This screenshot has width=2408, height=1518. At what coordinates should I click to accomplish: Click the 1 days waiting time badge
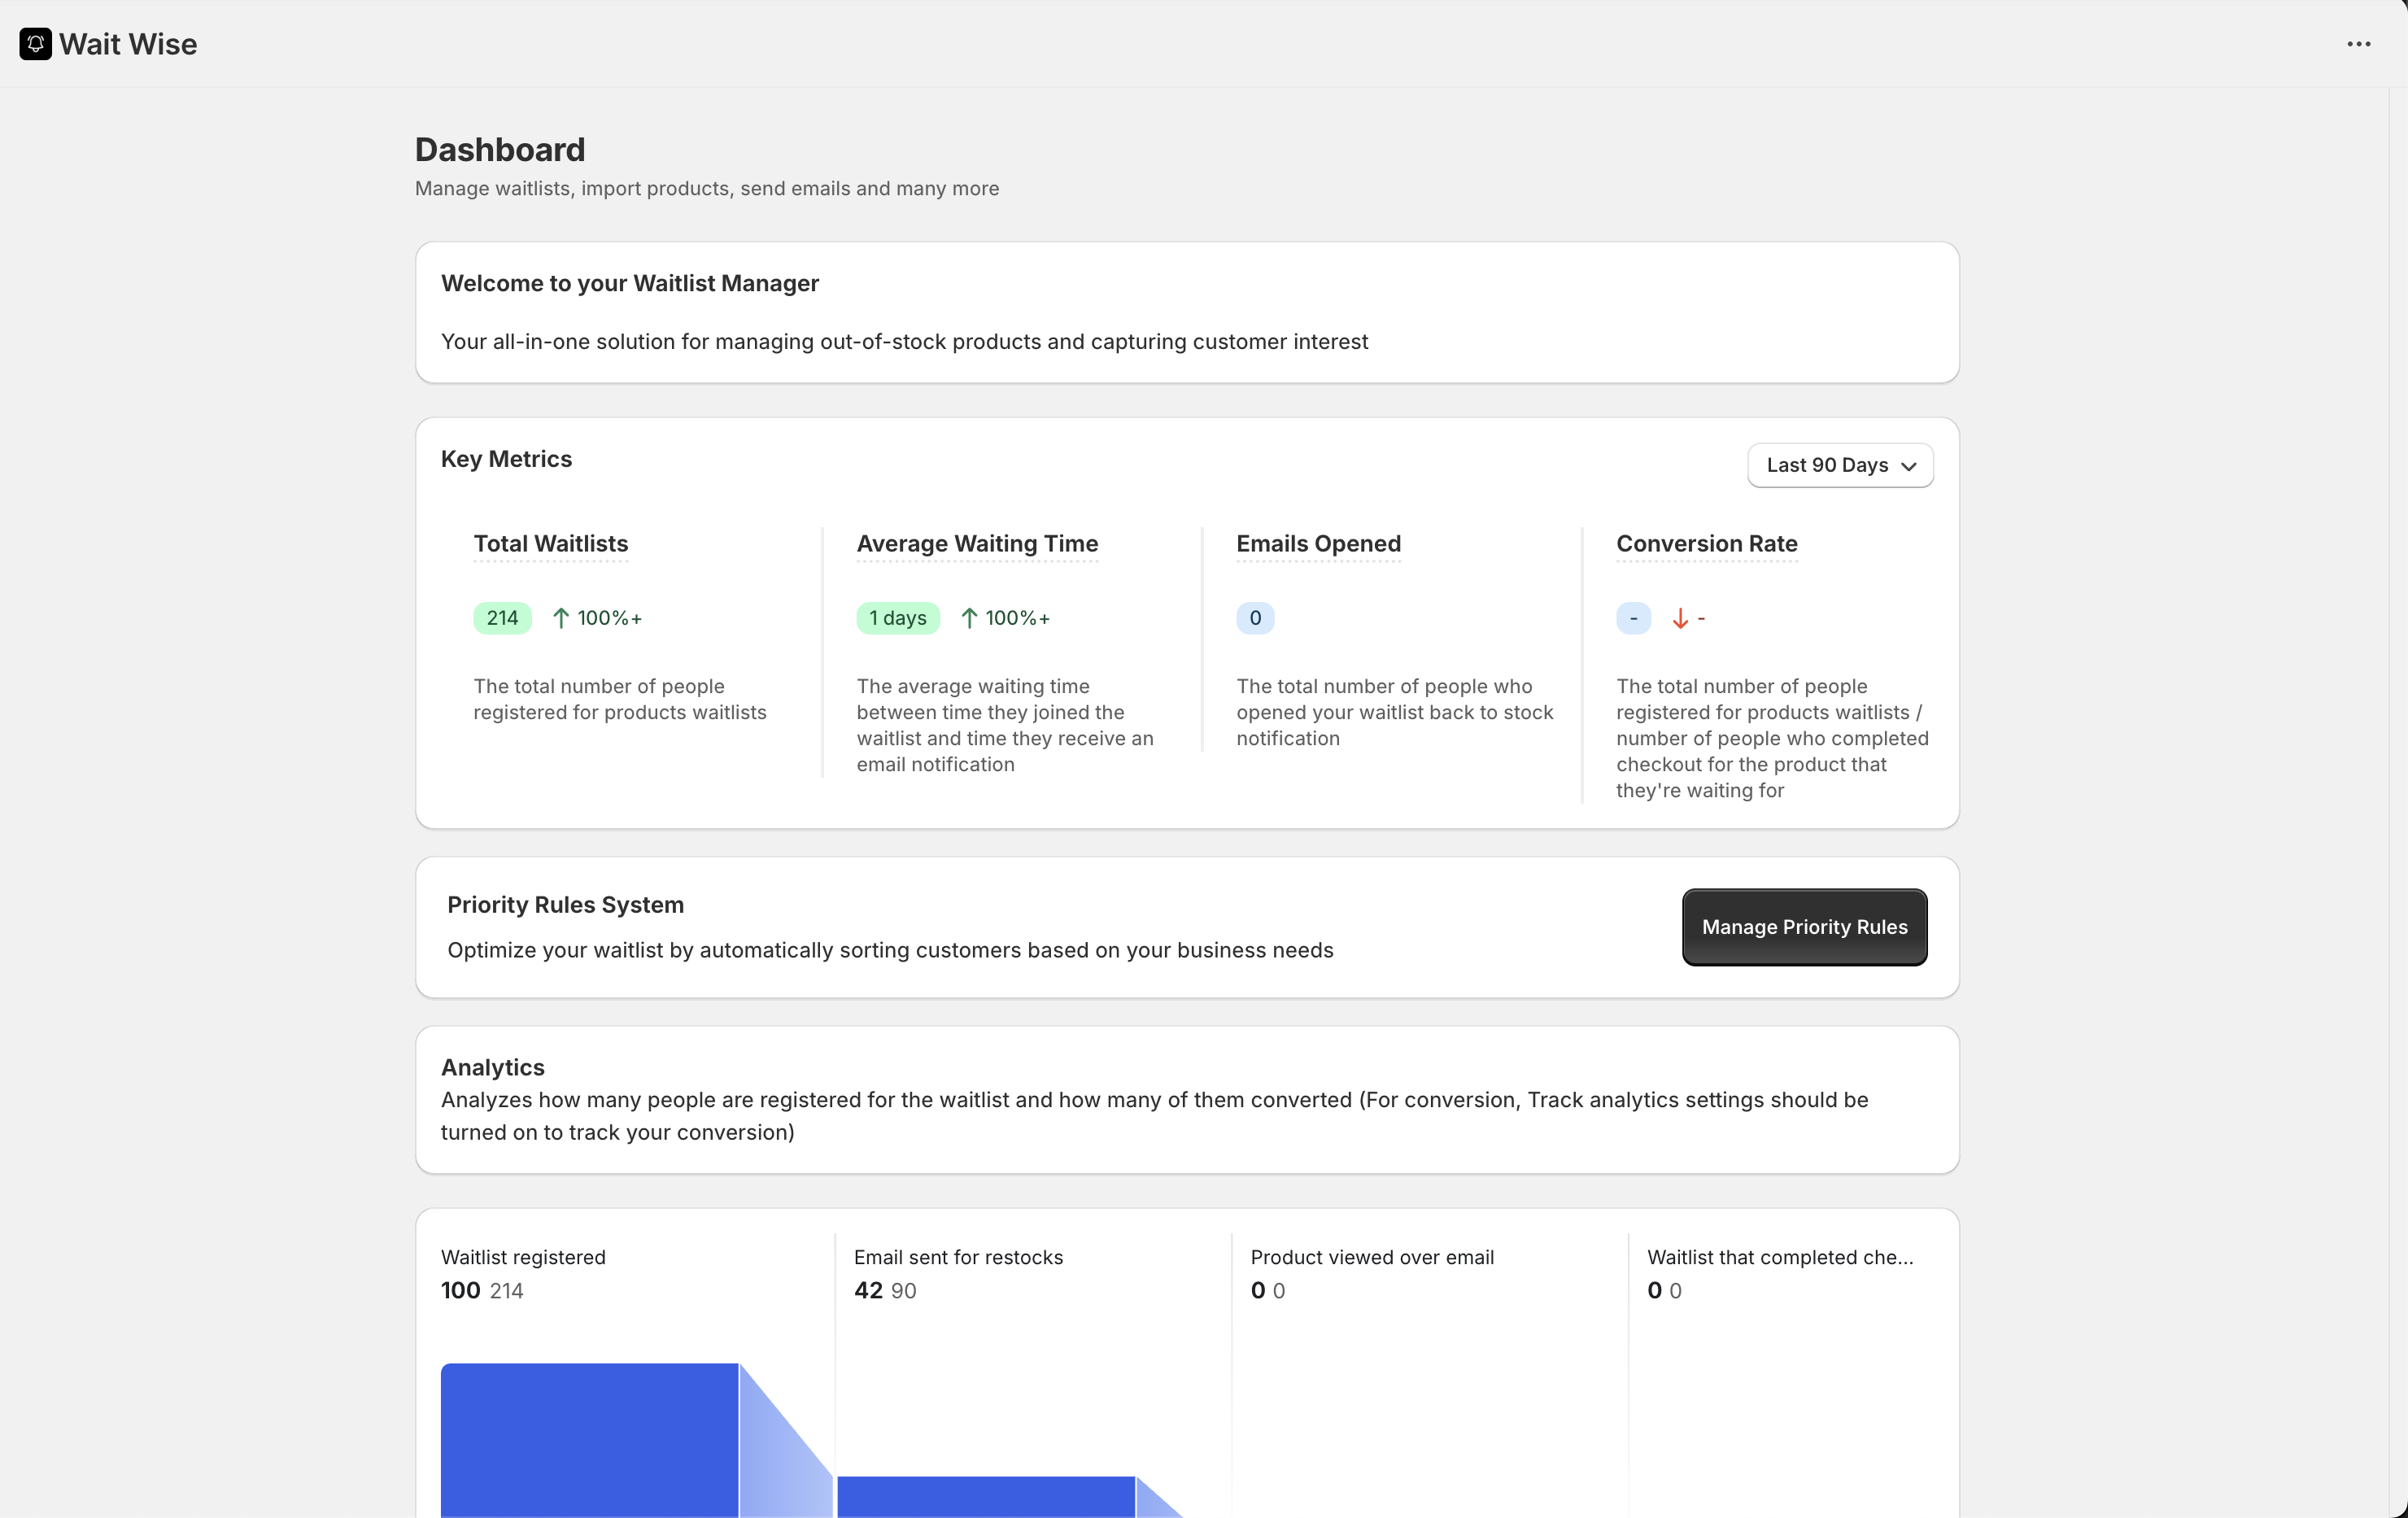(x=898, y=618)
